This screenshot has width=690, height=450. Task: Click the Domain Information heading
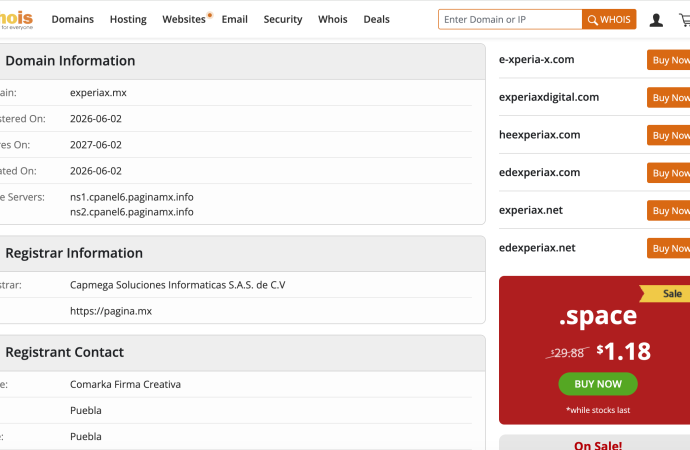click(x=70, y=61)
